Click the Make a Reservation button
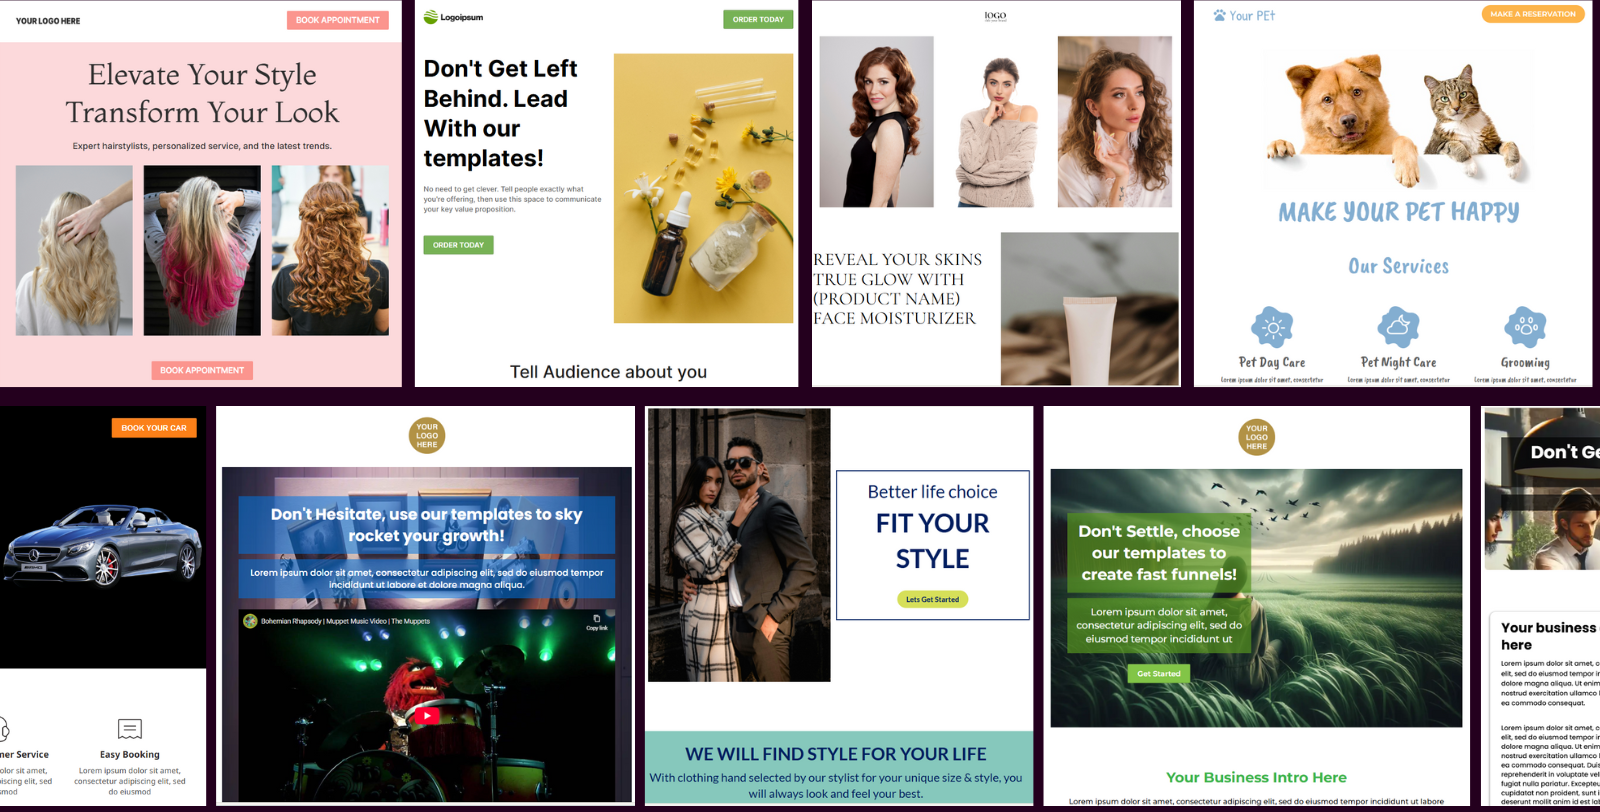 1533,14
